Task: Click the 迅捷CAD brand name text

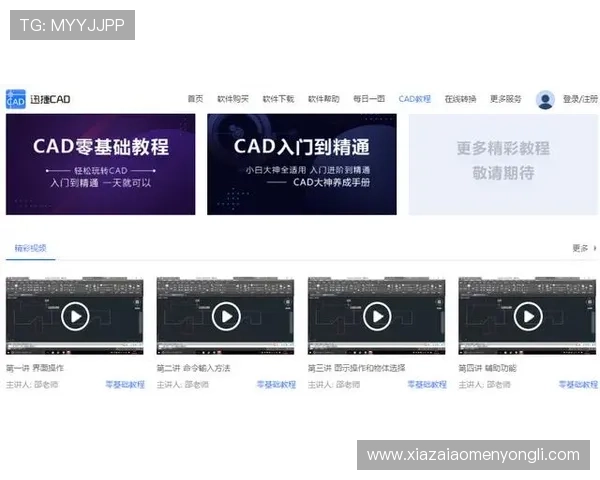Action: (50, 100)
